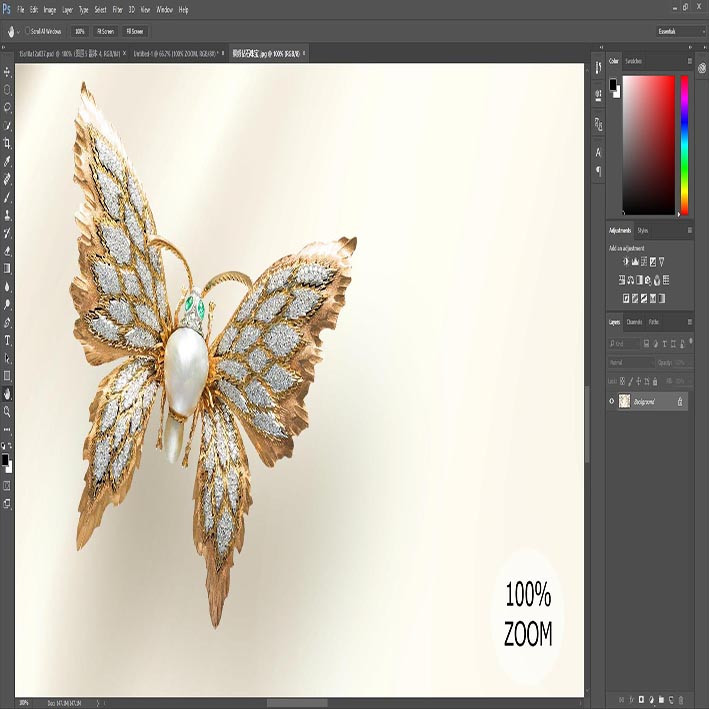Click the rainbow hue slider strip
Image resolution: width=709 pixels, height=709 pixels.
[x=684, y=145]
